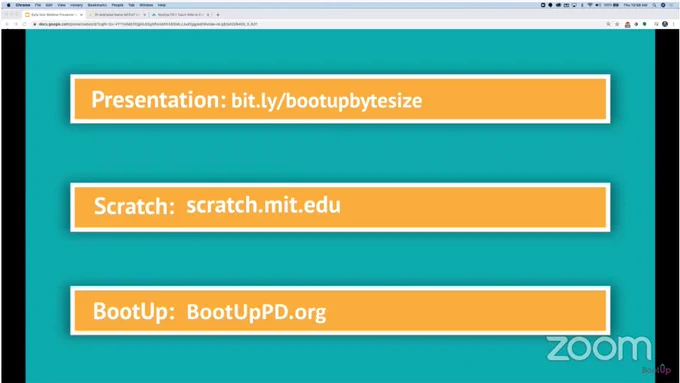680x383 pixels.
Task: Reload the current page
Action: point(24,24)
